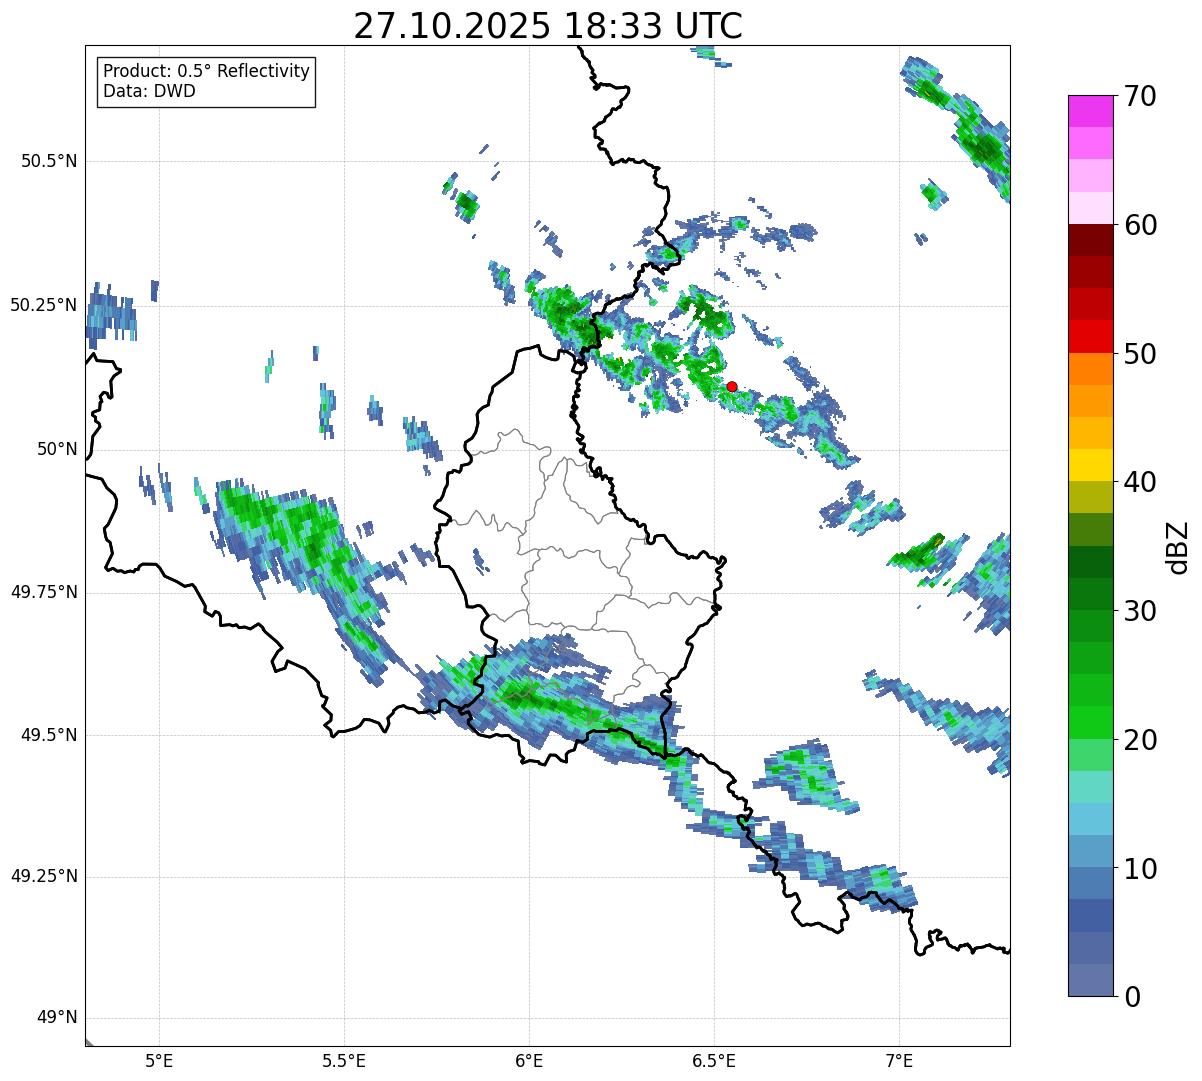Screen dimensions: 1202x1081
Task: Pick the dark maroon colorbar swatch below 60
Action: [x=1090, y=240]
